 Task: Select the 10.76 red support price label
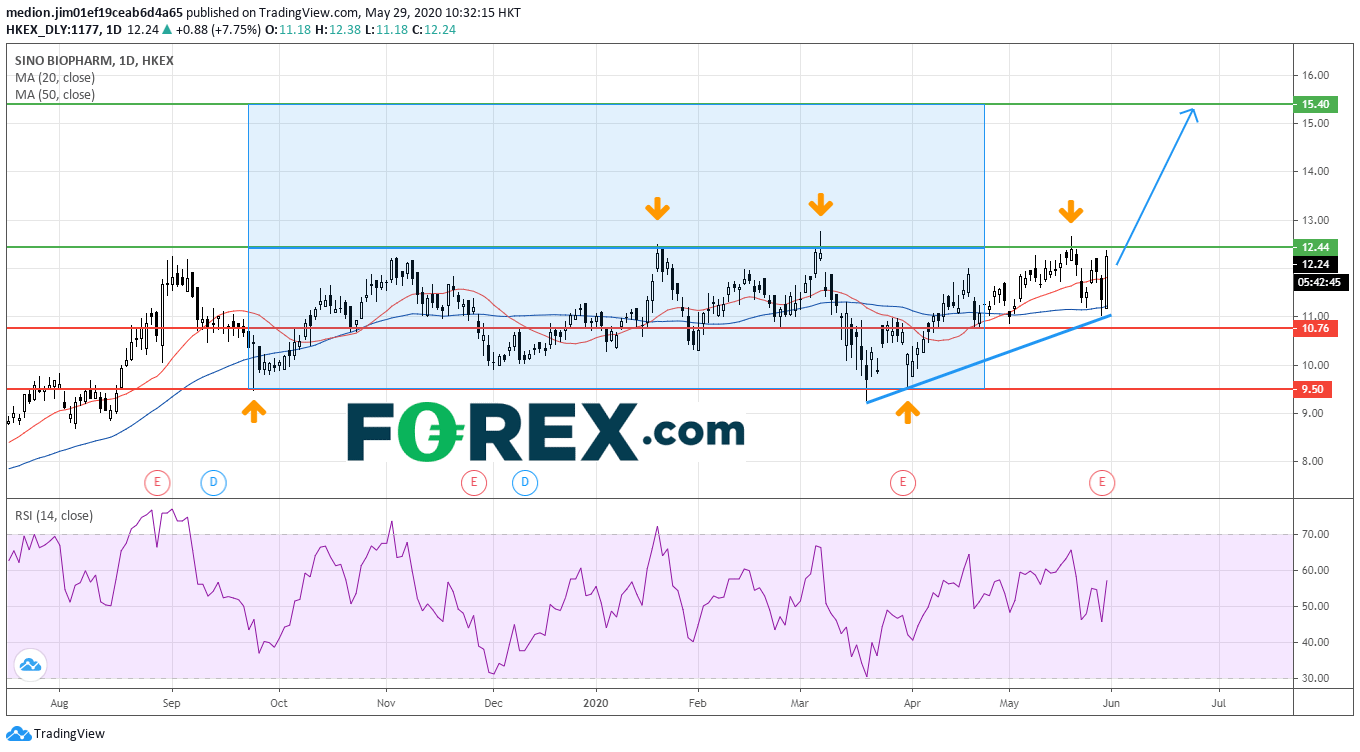click(x=1314, y=328)
